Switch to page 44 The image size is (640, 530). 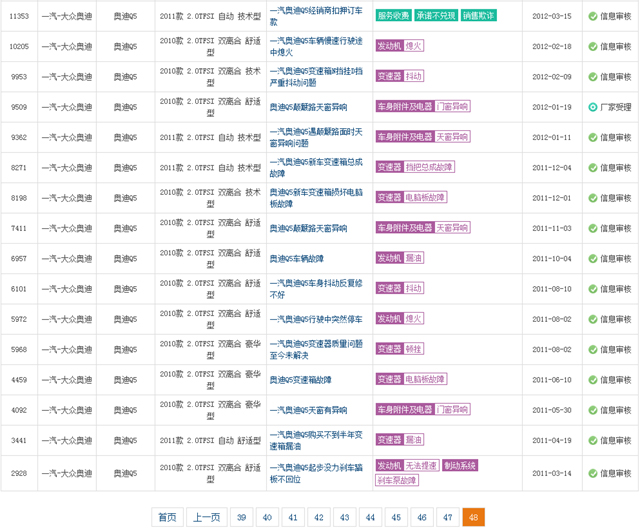370,517
